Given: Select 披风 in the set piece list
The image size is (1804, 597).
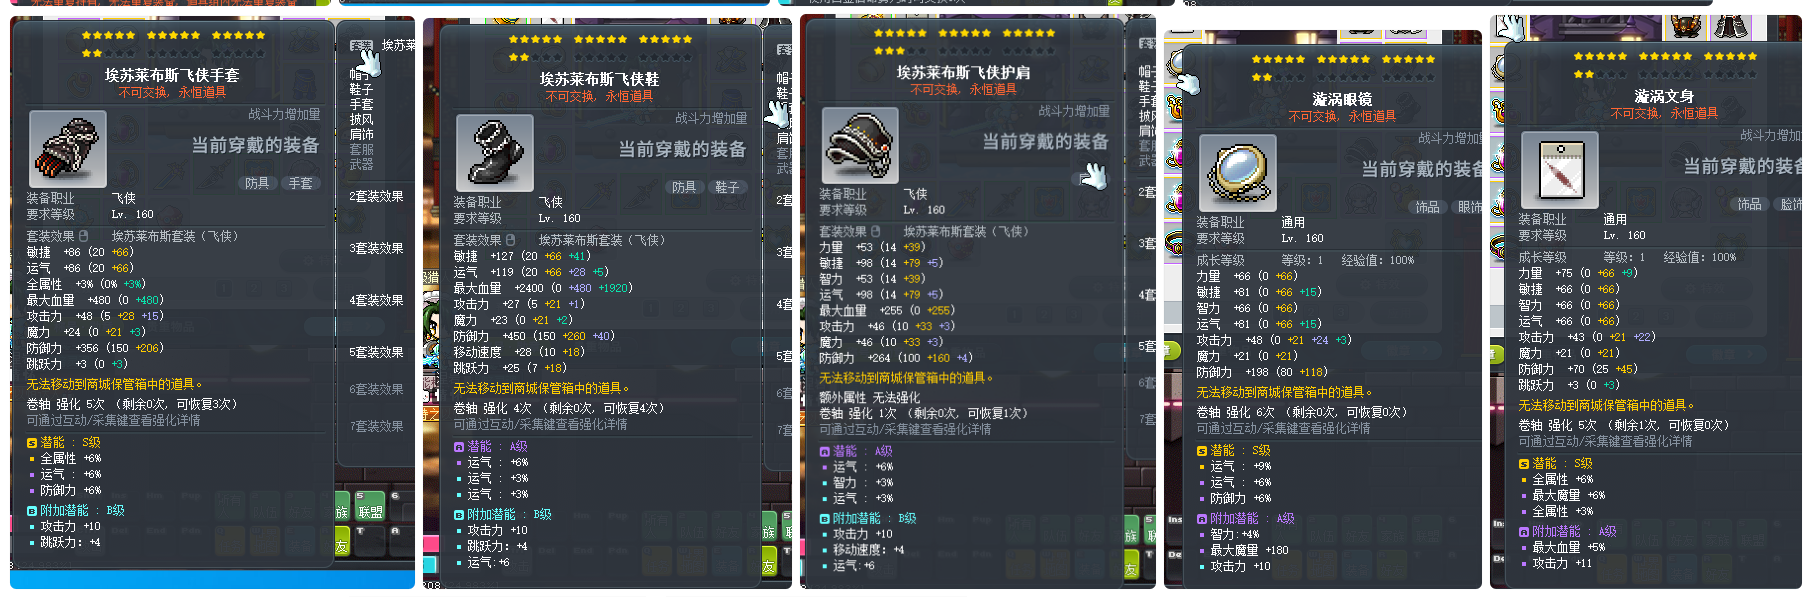Looking at the screenshot, I should point(361,119).
